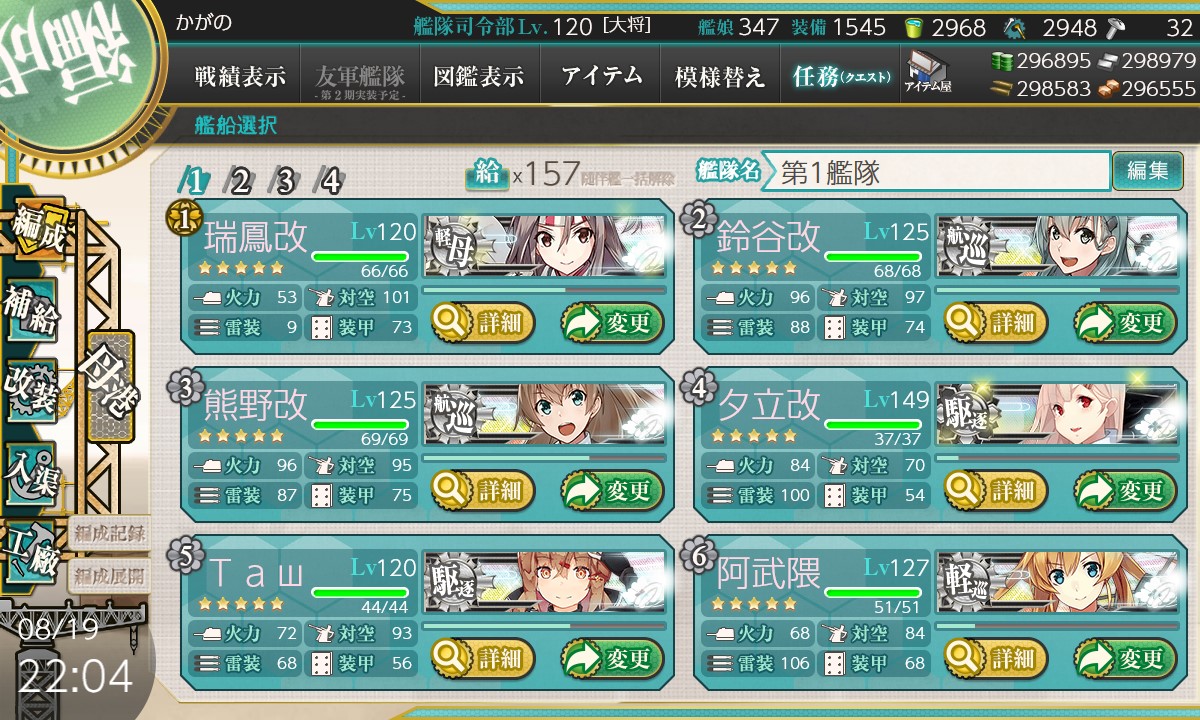
Task: Switch to fleet tab 3
Action: 285,181
